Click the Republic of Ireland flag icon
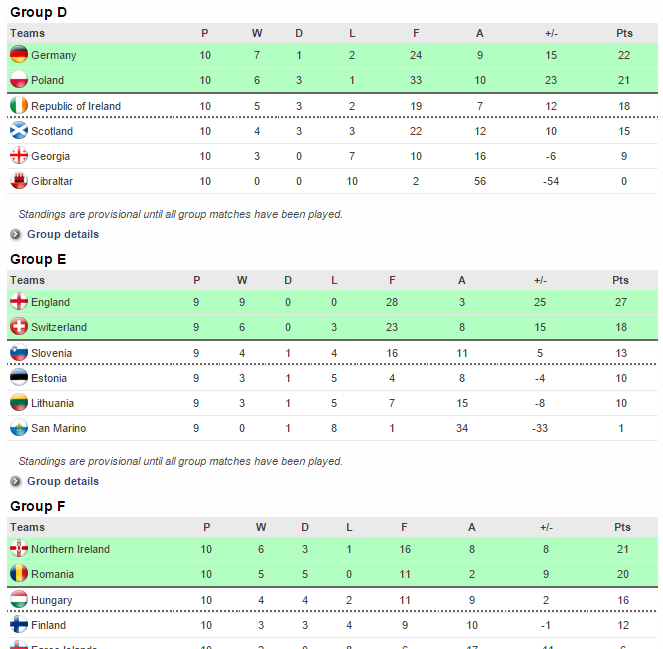Screen dimensions: 663x649 point(18,106)
